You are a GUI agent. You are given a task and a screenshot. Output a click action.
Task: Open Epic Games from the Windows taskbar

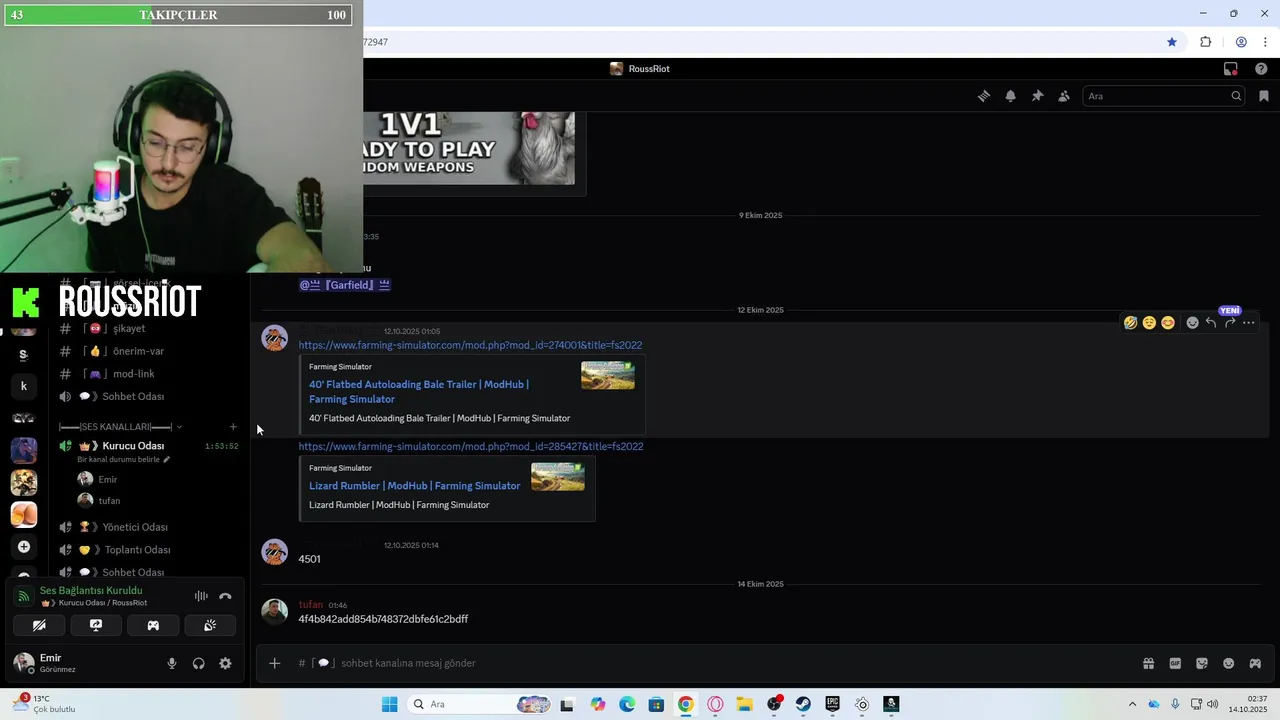(832, 704)
